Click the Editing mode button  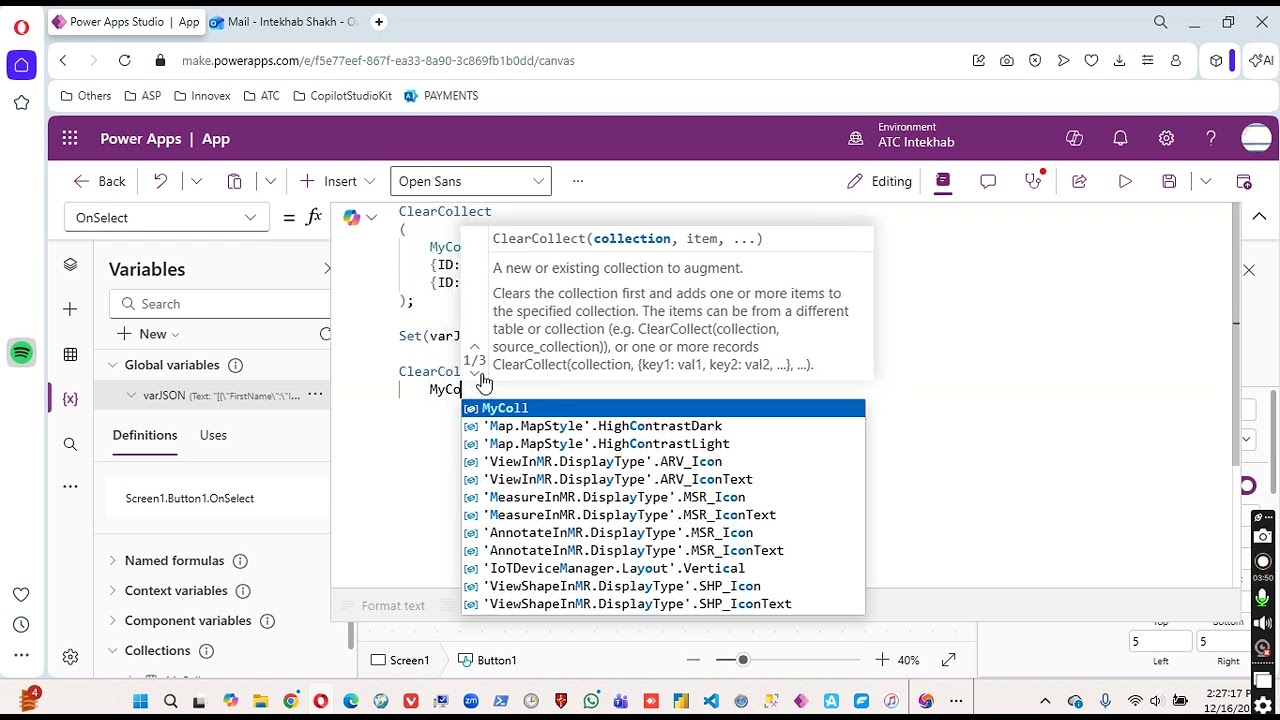pyautogui.click(x=879, y=181)
